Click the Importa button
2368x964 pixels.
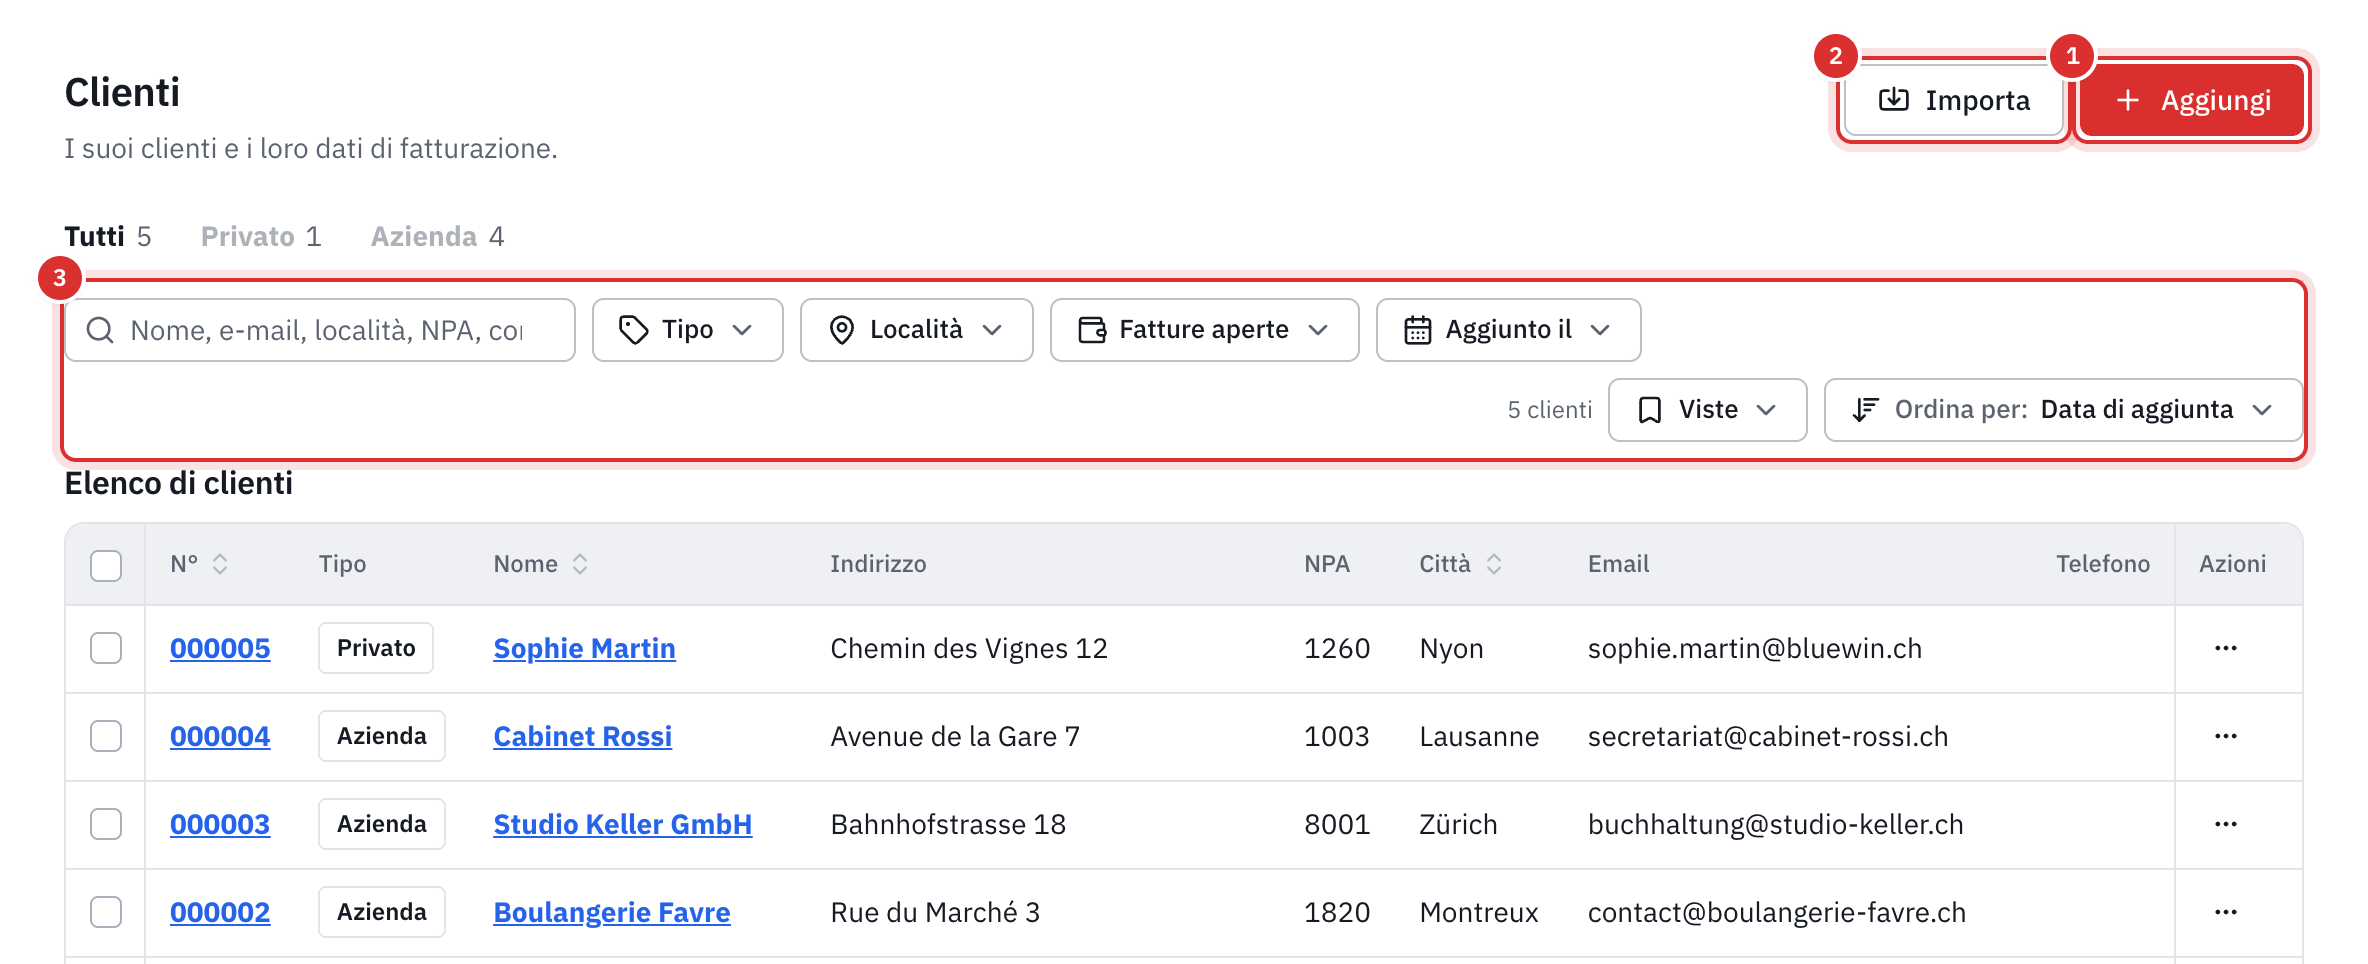coord(1954,100)
